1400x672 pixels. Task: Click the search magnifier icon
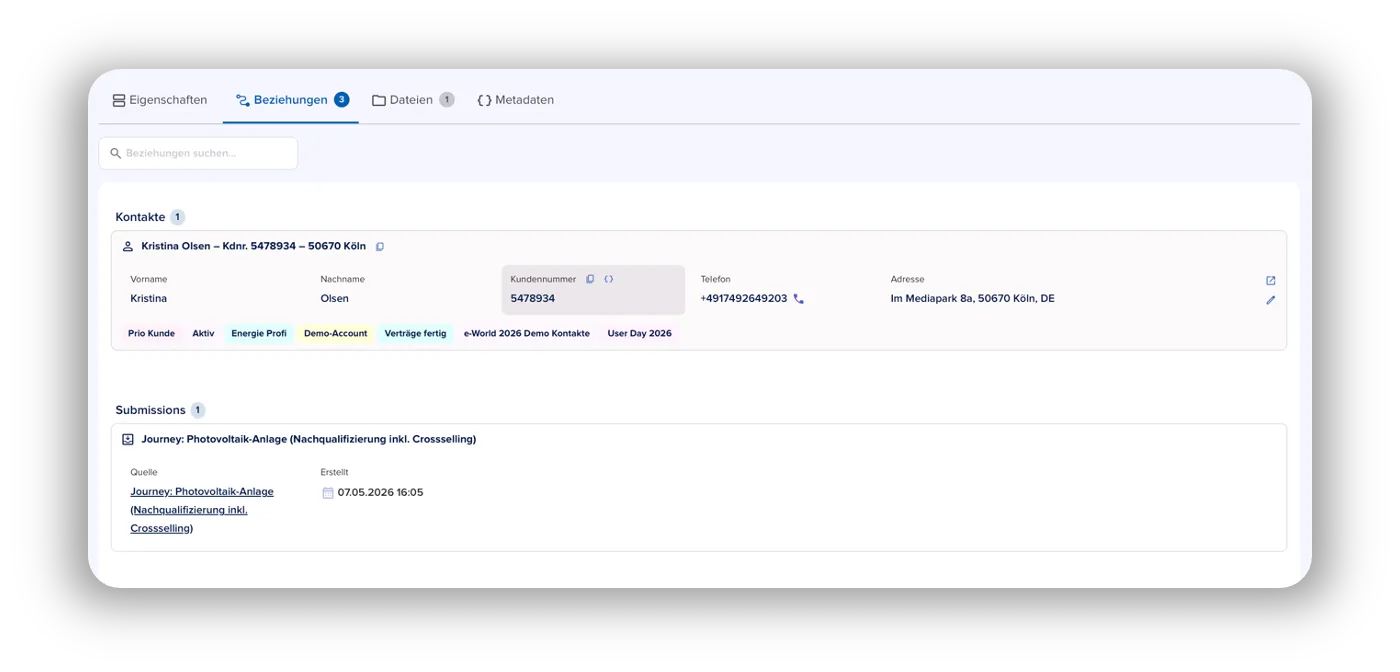tap(115, 153)
